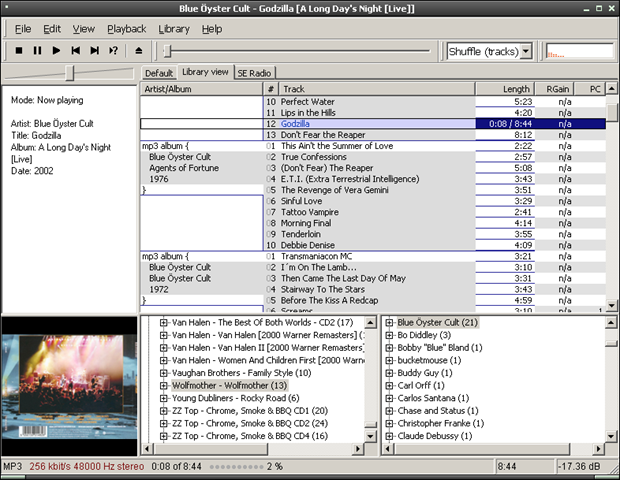
Task: Click the 256 kbit/s 48000 Hz stereo status text
Action: pyautogui.click(x=87, y=467)
